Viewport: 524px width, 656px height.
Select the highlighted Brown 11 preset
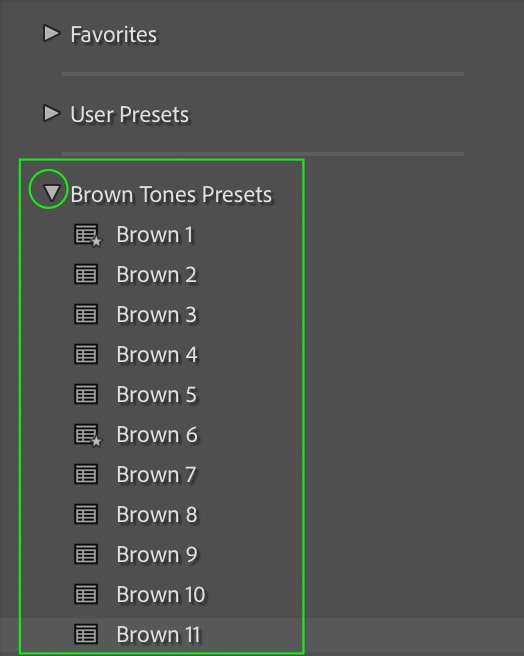click(262, 634)
